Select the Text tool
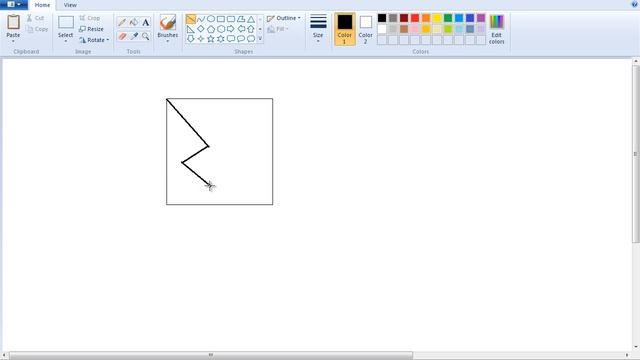Viewport: 640px width, 360px height. [146, 22]
